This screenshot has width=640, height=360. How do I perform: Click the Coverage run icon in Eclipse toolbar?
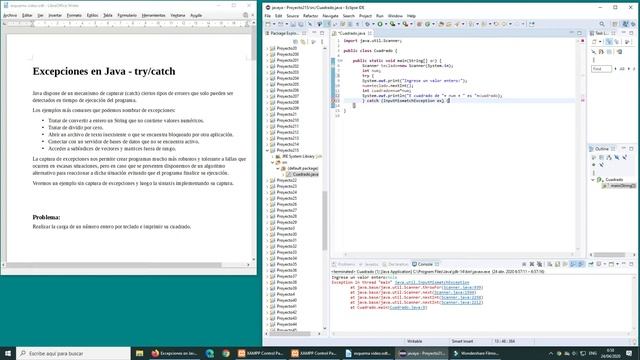coord(393,24)
